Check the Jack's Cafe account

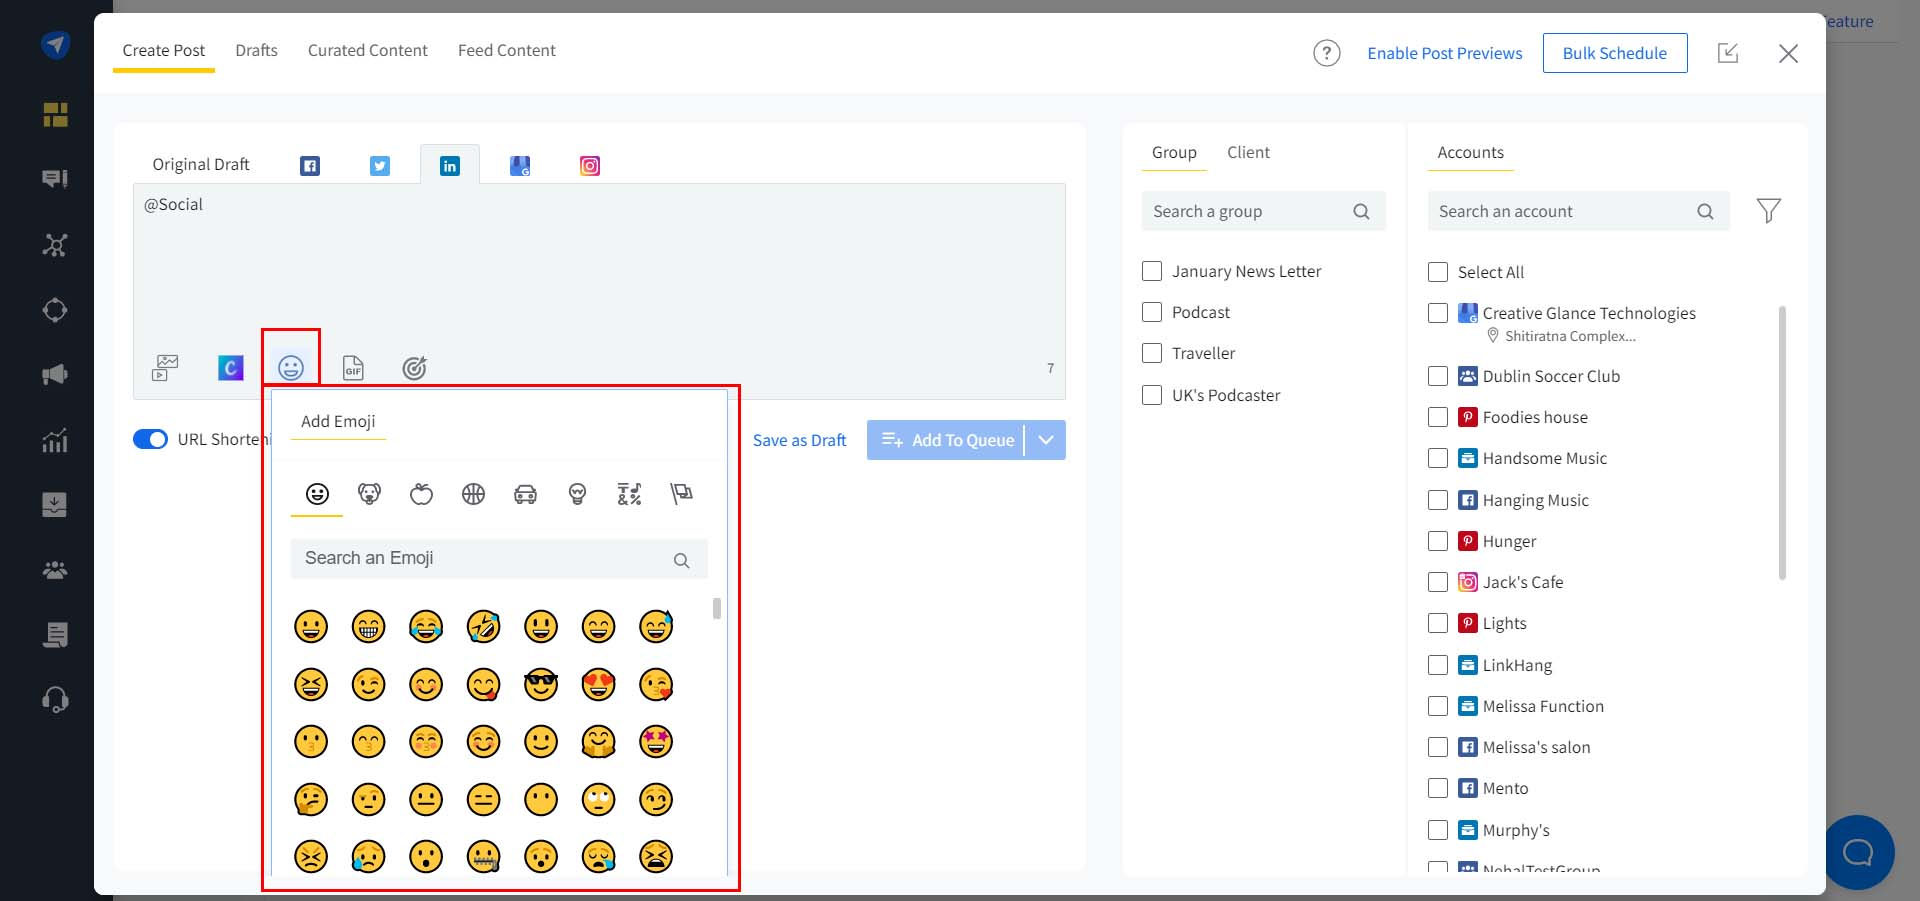click(x=1438, y=582)
